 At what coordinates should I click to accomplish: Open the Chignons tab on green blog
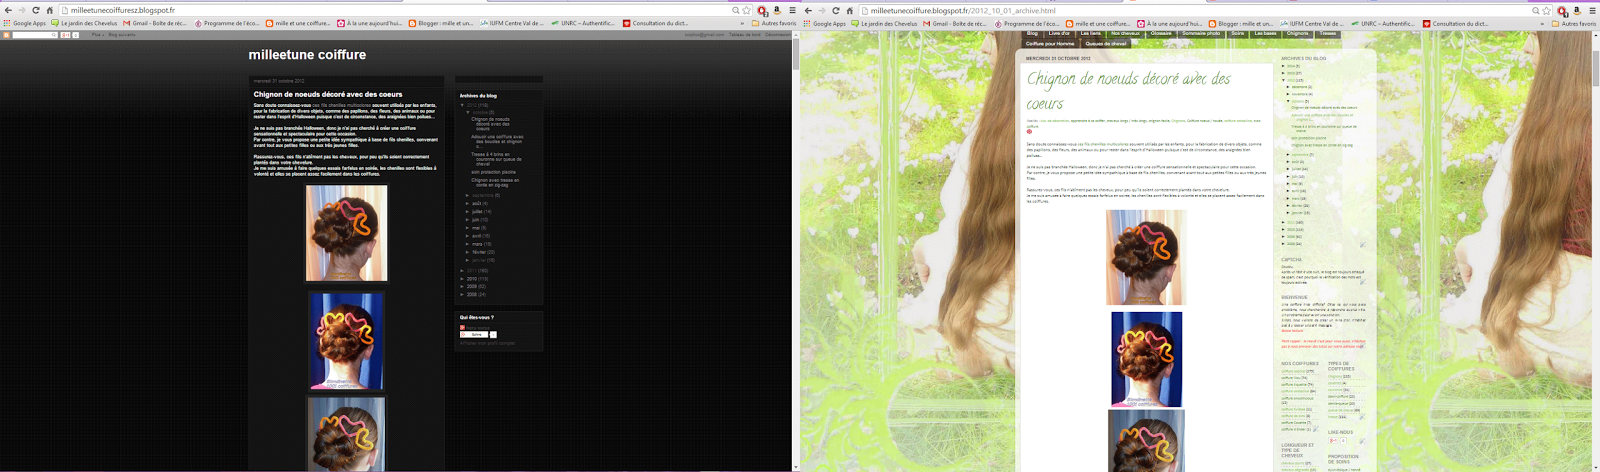(1297, 33)
